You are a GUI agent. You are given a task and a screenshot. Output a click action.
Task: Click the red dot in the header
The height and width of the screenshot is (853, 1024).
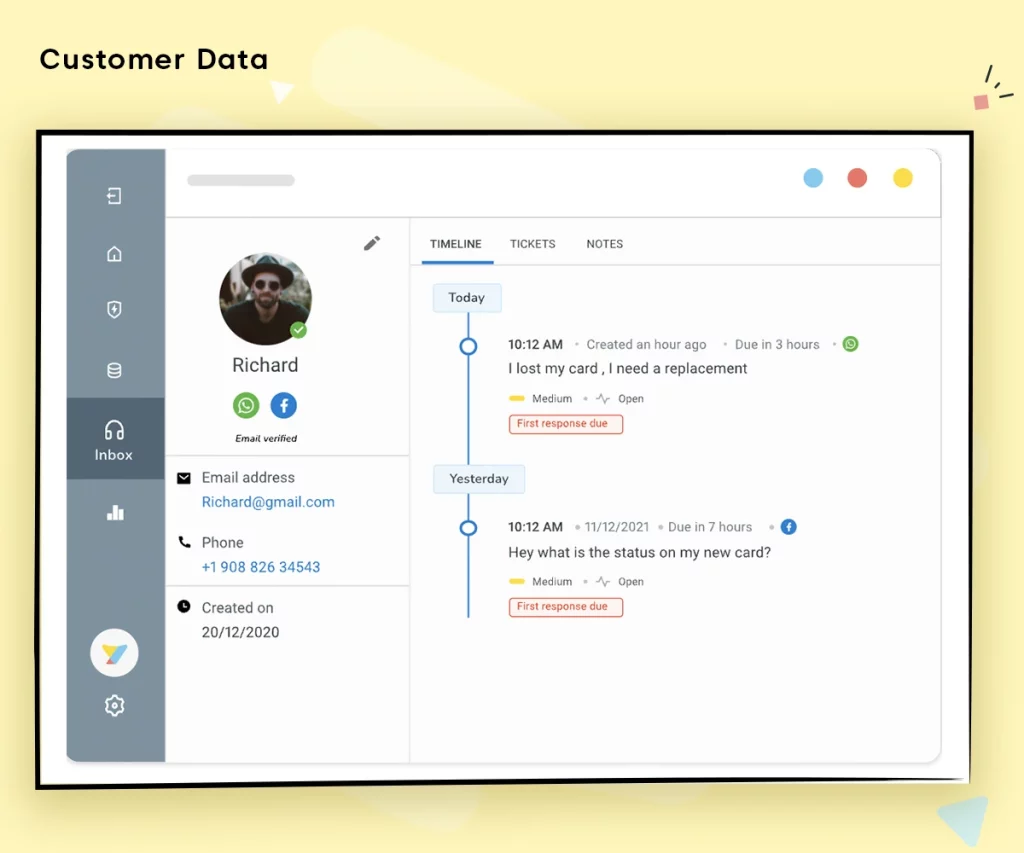point(857,178)
